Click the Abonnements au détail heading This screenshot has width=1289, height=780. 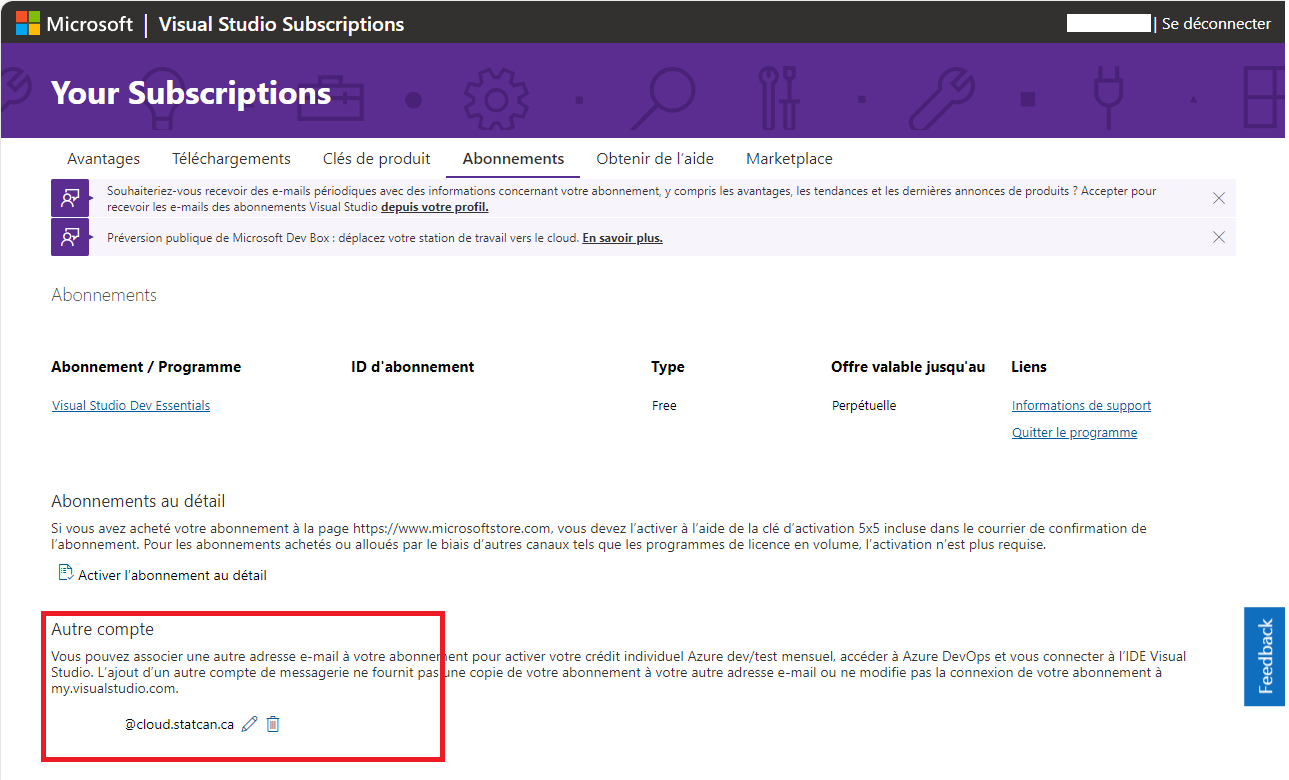pos(138,501)
